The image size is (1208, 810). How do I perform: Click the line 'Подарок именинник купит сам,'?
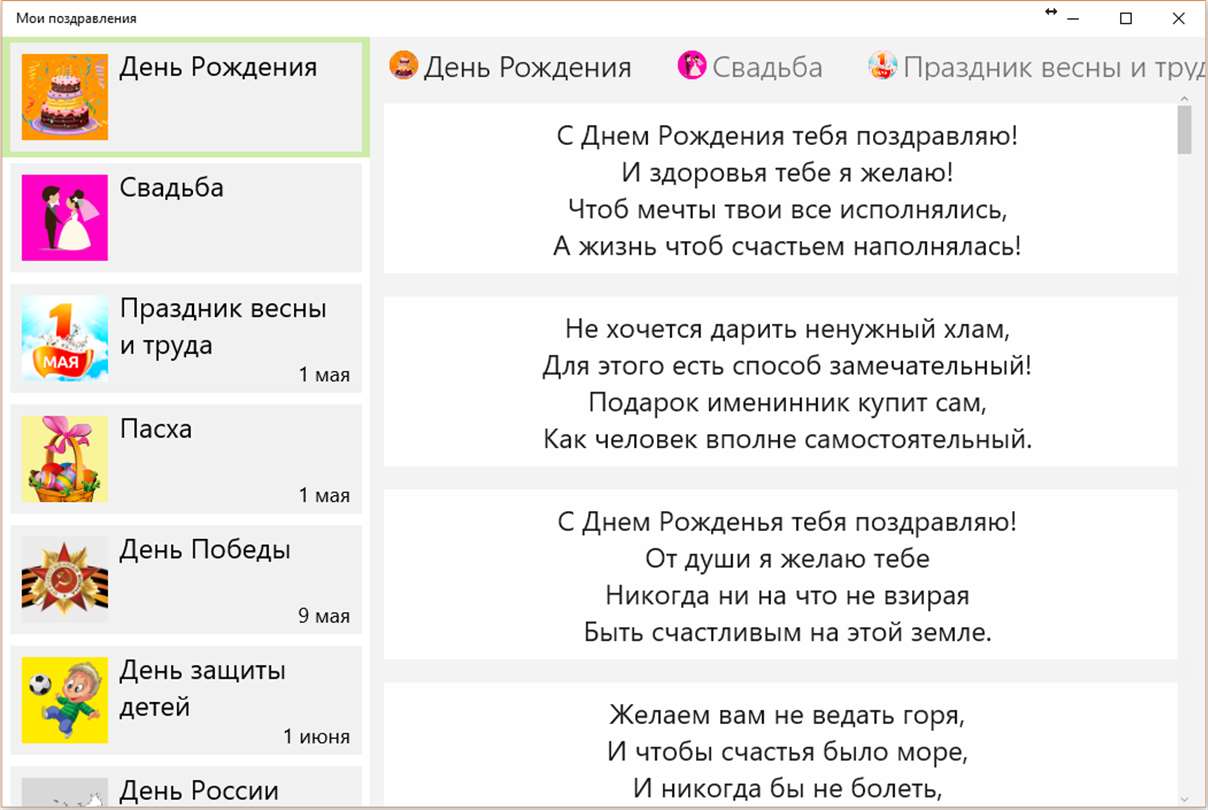point(787,402)
